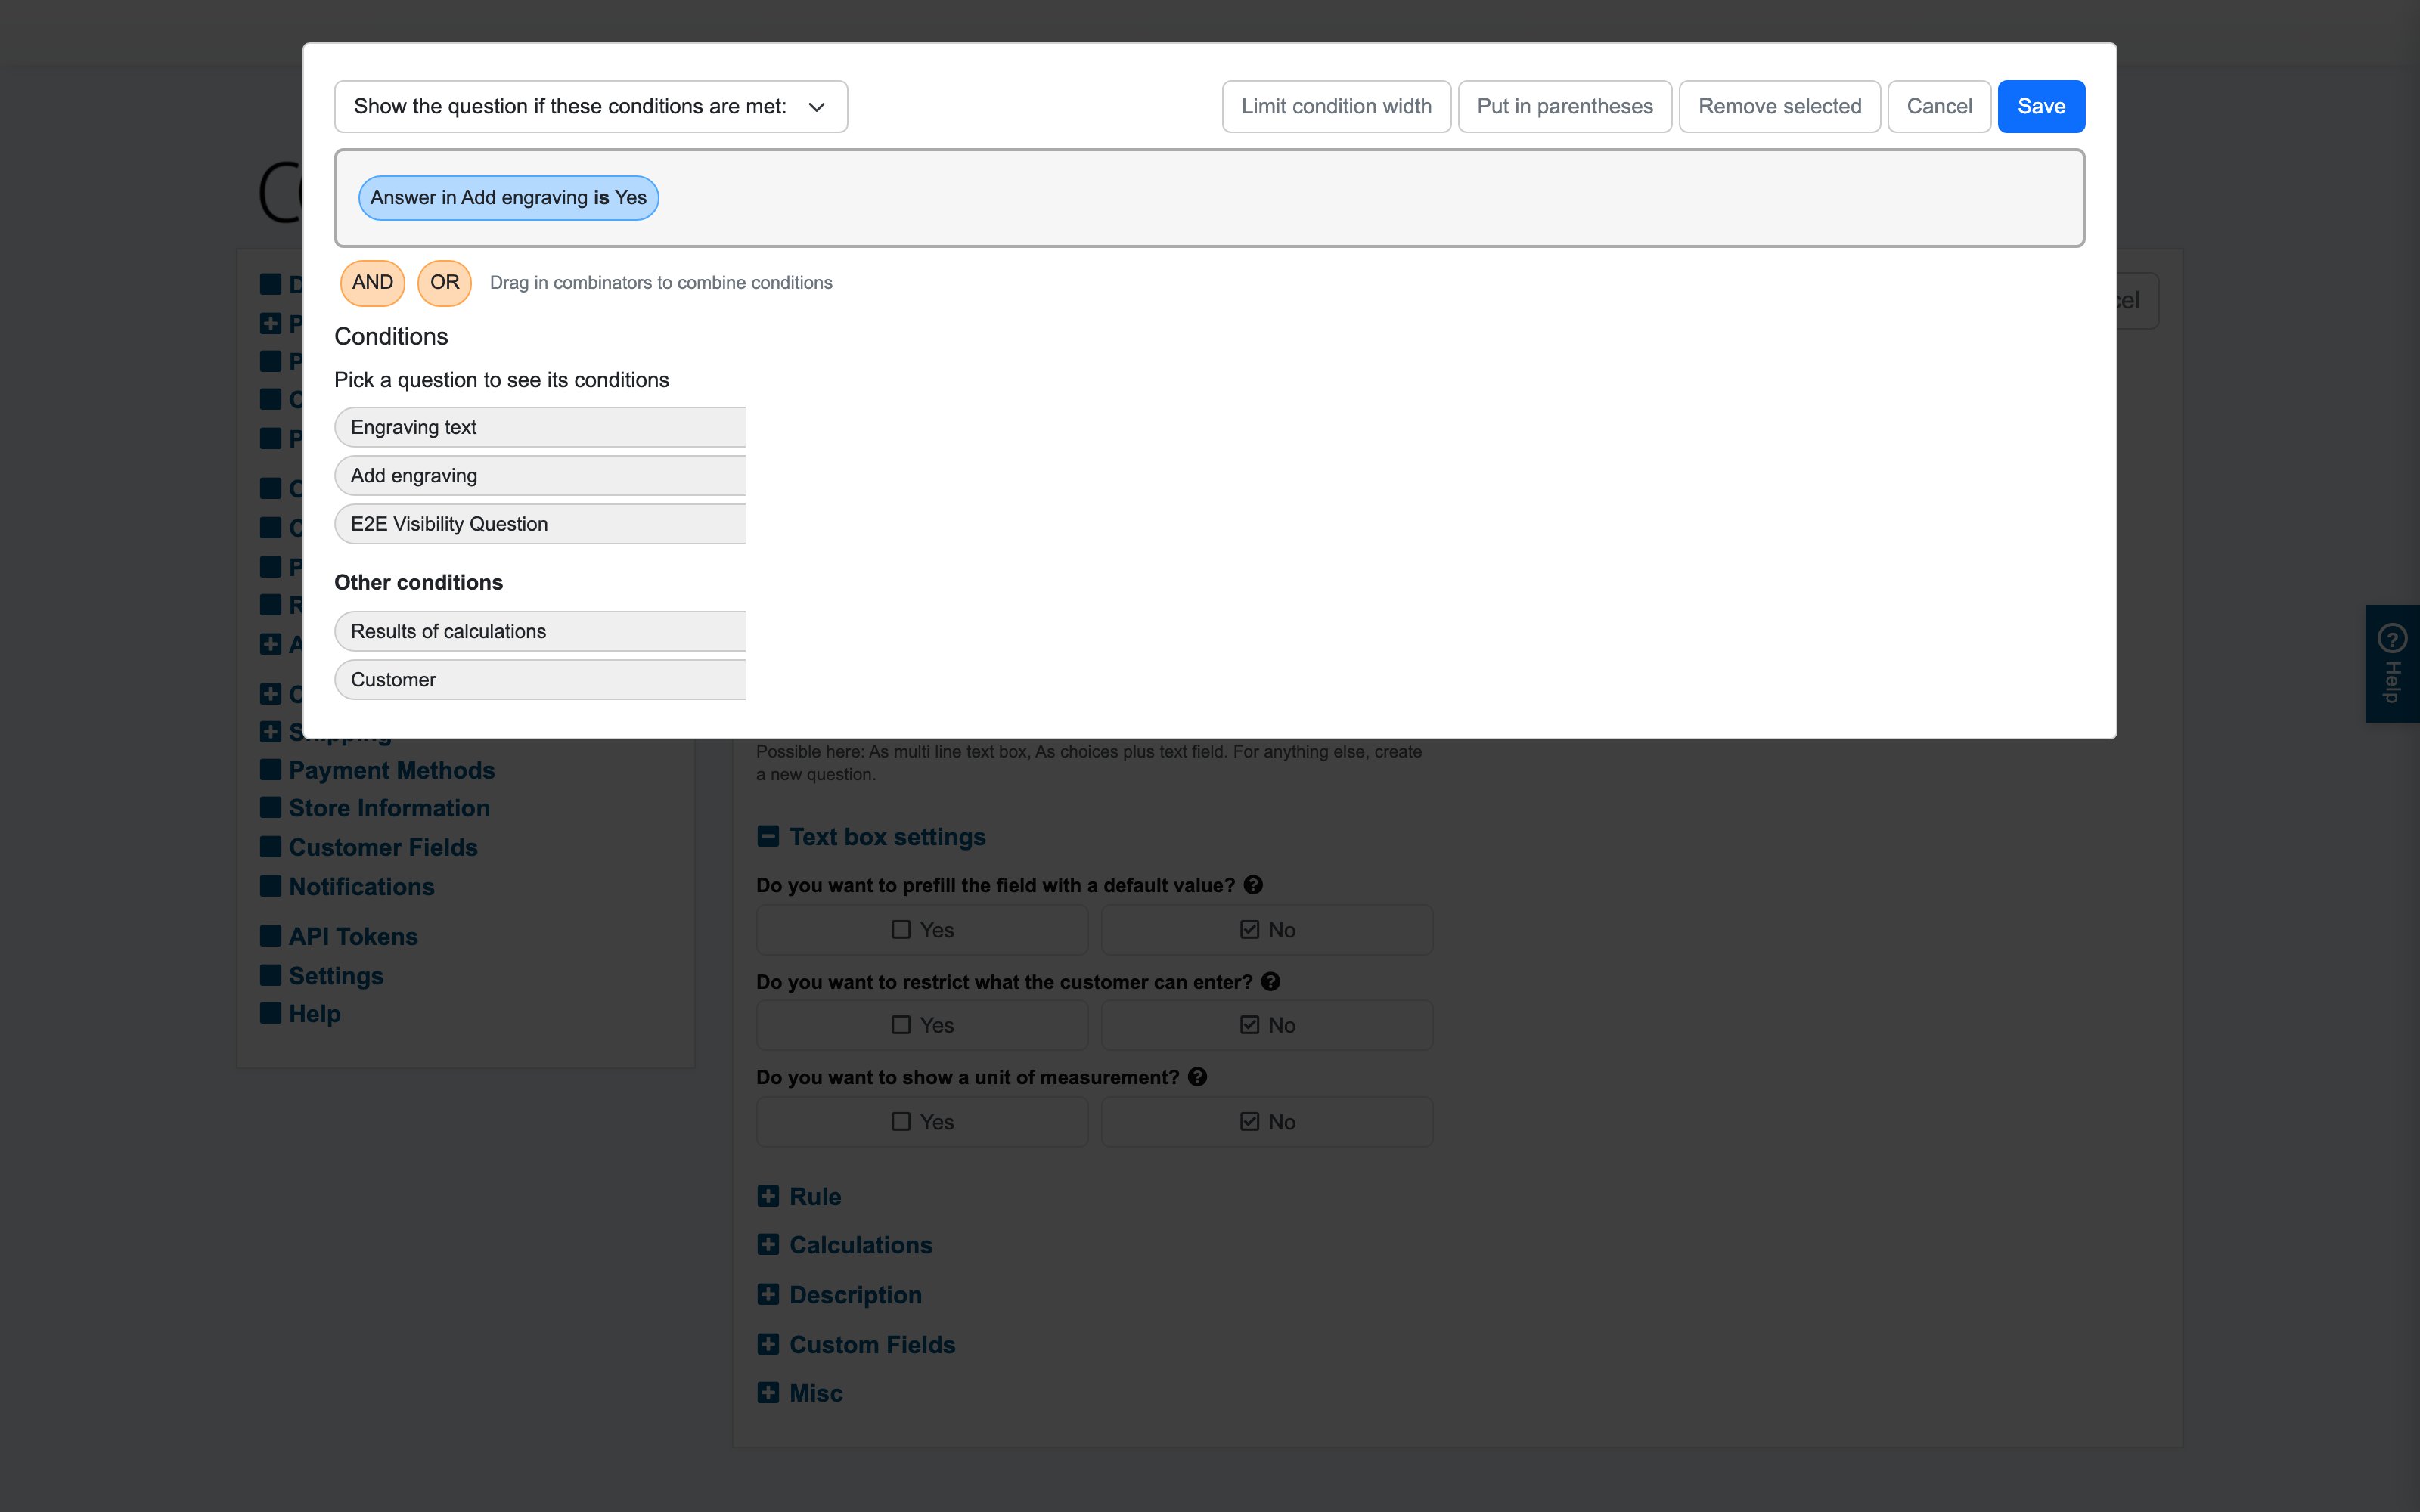Pick the OR combinator chip

pyautogui.click(x=444, y=283)
